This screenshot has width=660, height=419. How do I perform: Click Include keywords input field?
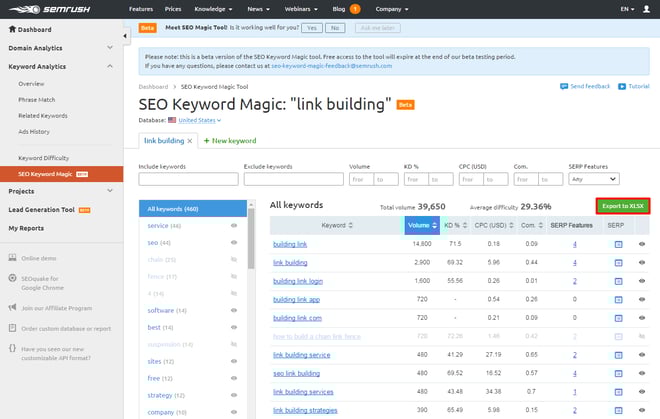[188, 179]
